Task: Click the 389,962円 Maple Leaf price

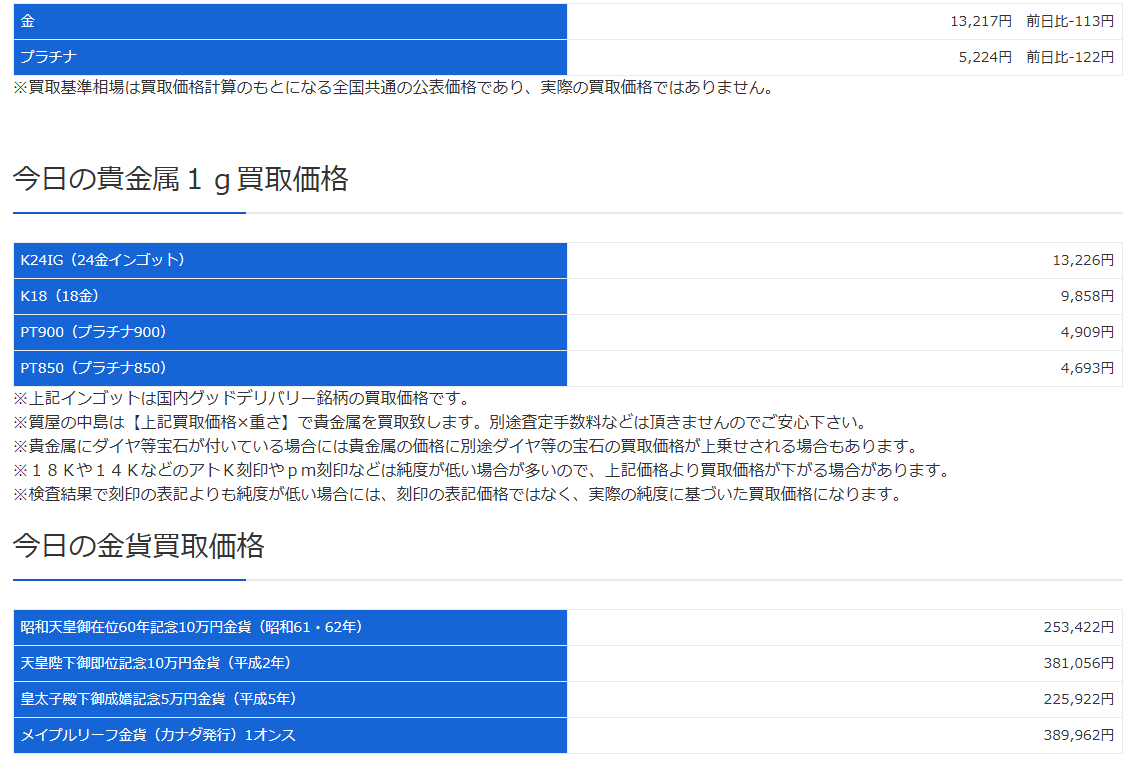Action: point(1078,735)
